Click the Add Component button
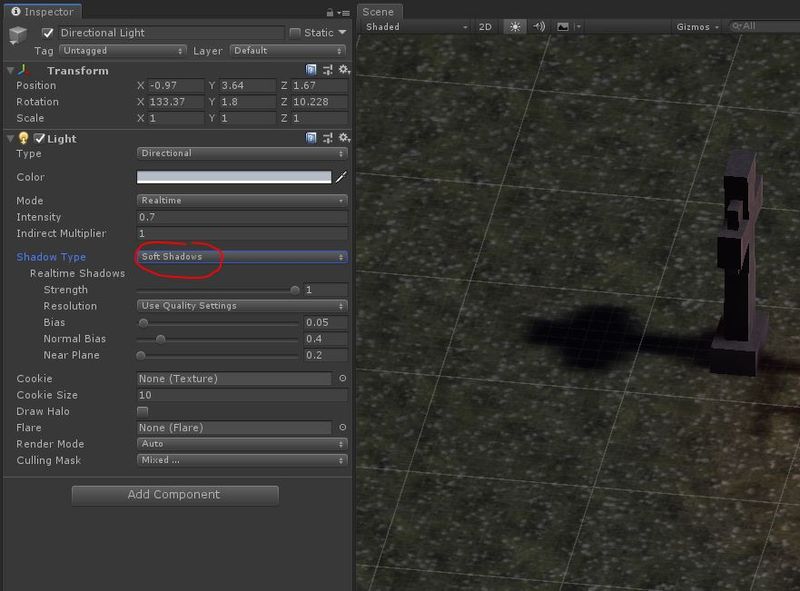Viewport: 800px width, 591px height. pyautogui.click(x=175, y=495)
